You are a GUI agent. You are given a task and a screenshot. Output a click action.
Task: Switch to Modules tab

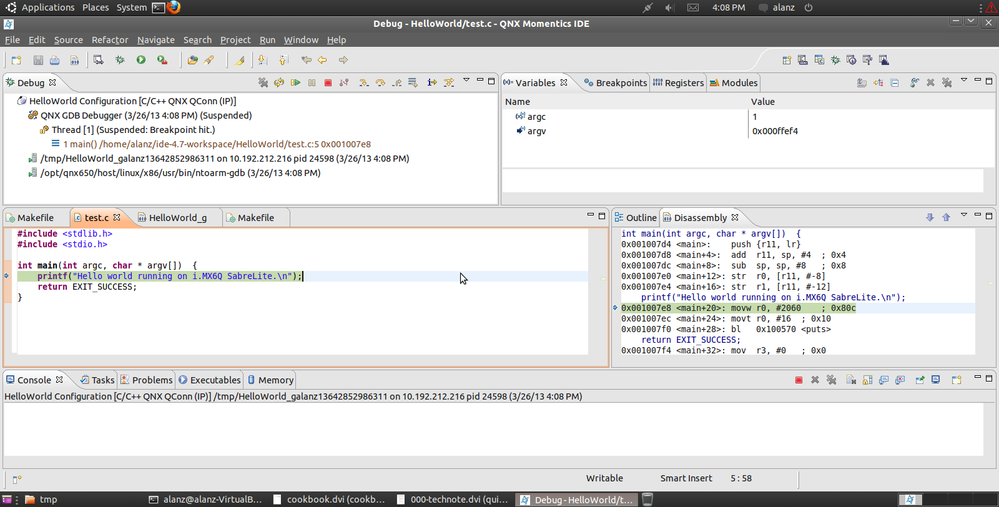coord(733,83)
